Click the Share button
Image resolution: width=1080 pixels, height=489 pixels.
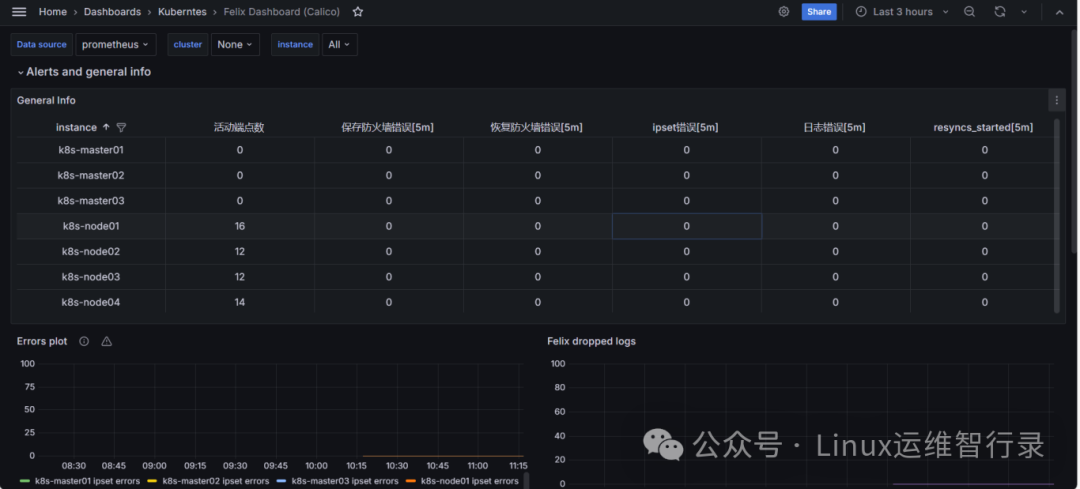pyautogui.click(x=819, y=12)
